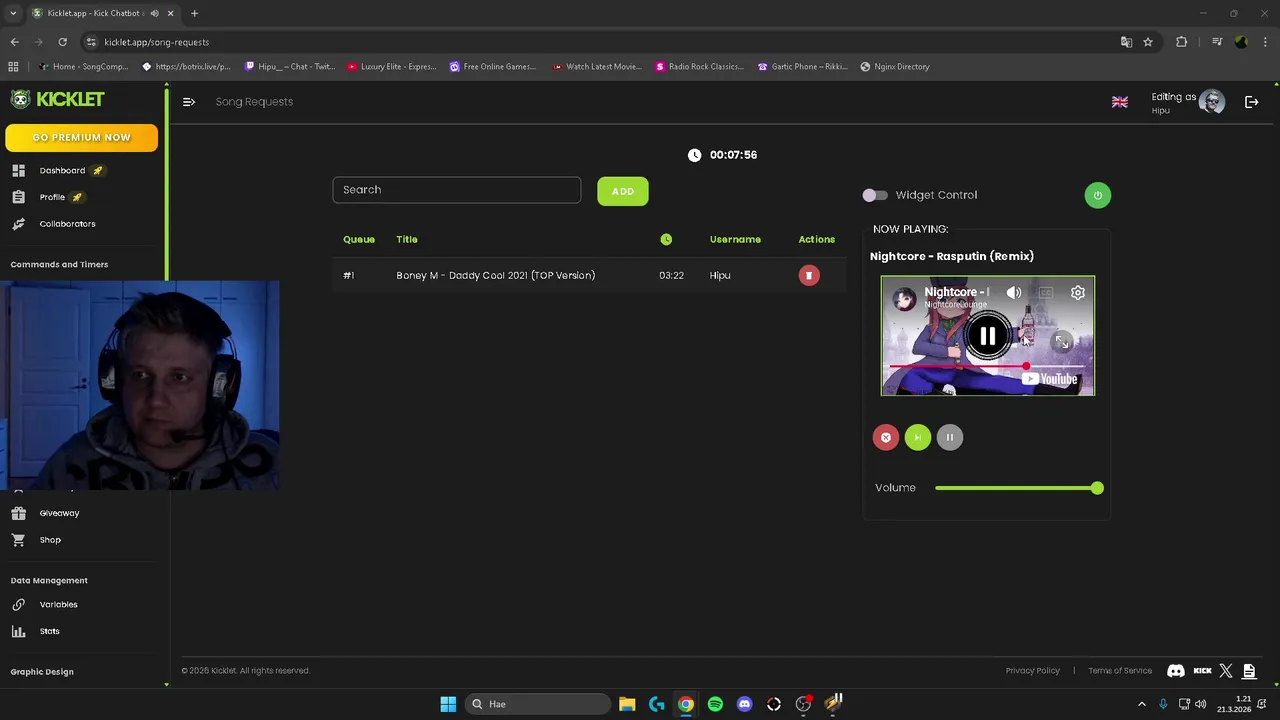
Task: Click the address bar URL
Action: pos(157,42)
